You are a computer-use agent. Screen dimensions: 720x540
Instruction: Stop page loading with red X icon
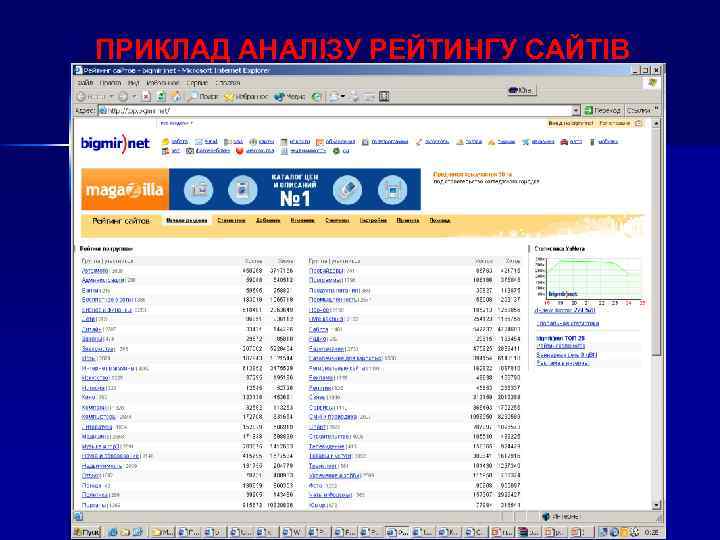146,97
